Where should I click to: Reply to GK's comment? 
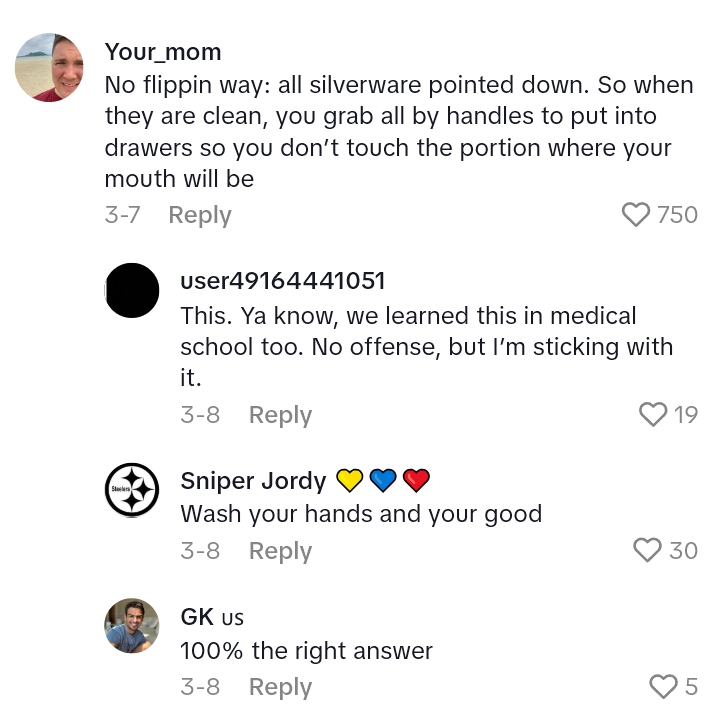(280, 687)
